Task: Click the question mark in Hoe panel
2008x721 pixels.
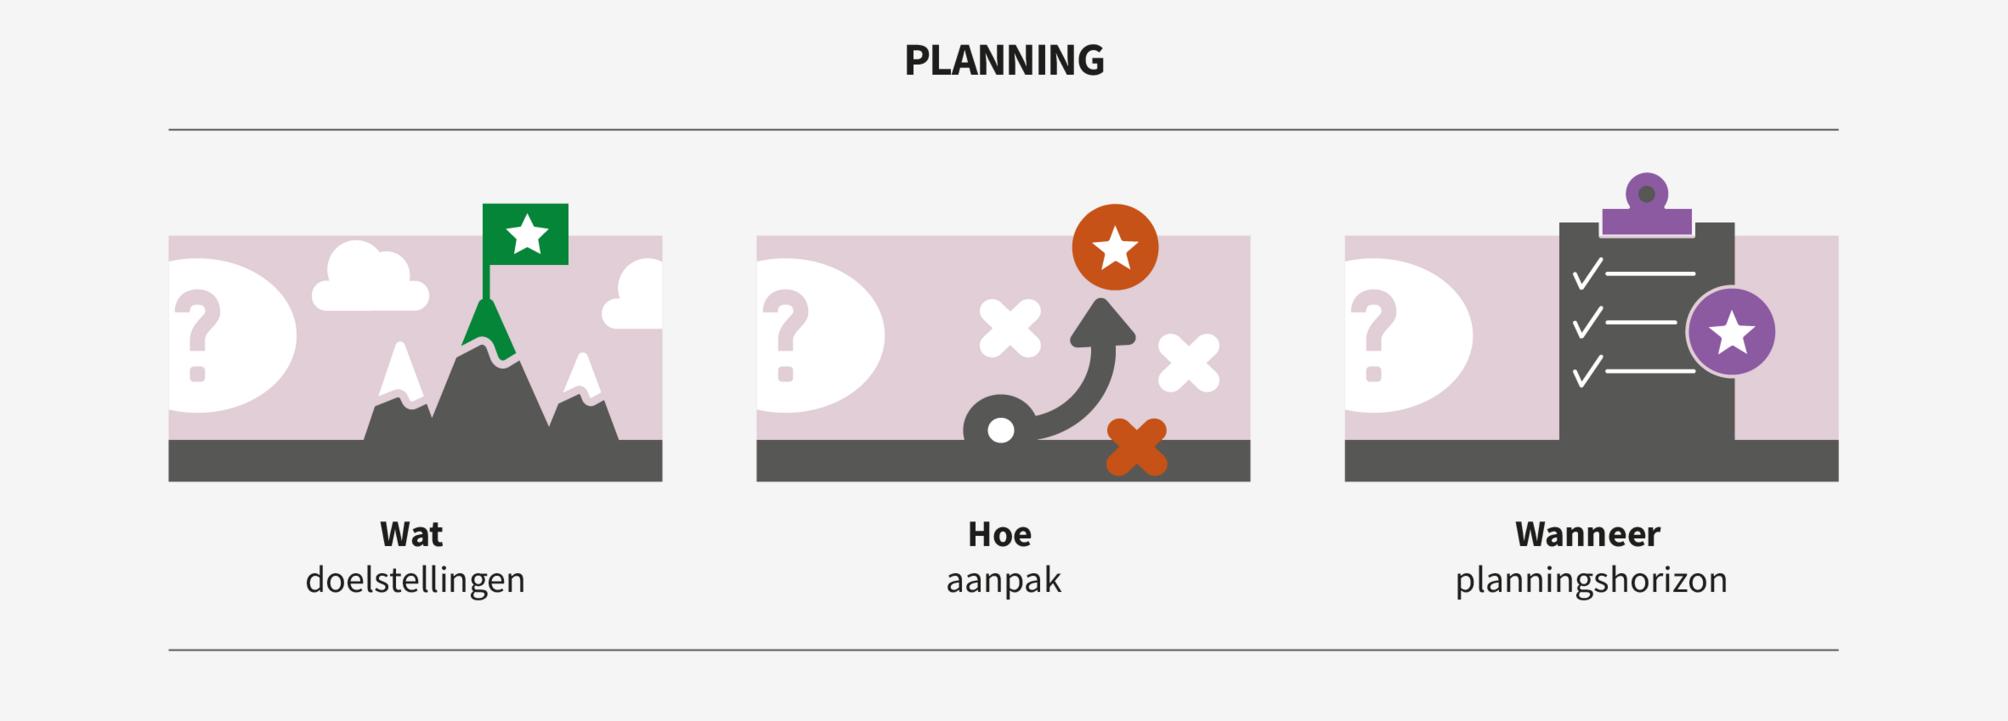Action: 786,335
